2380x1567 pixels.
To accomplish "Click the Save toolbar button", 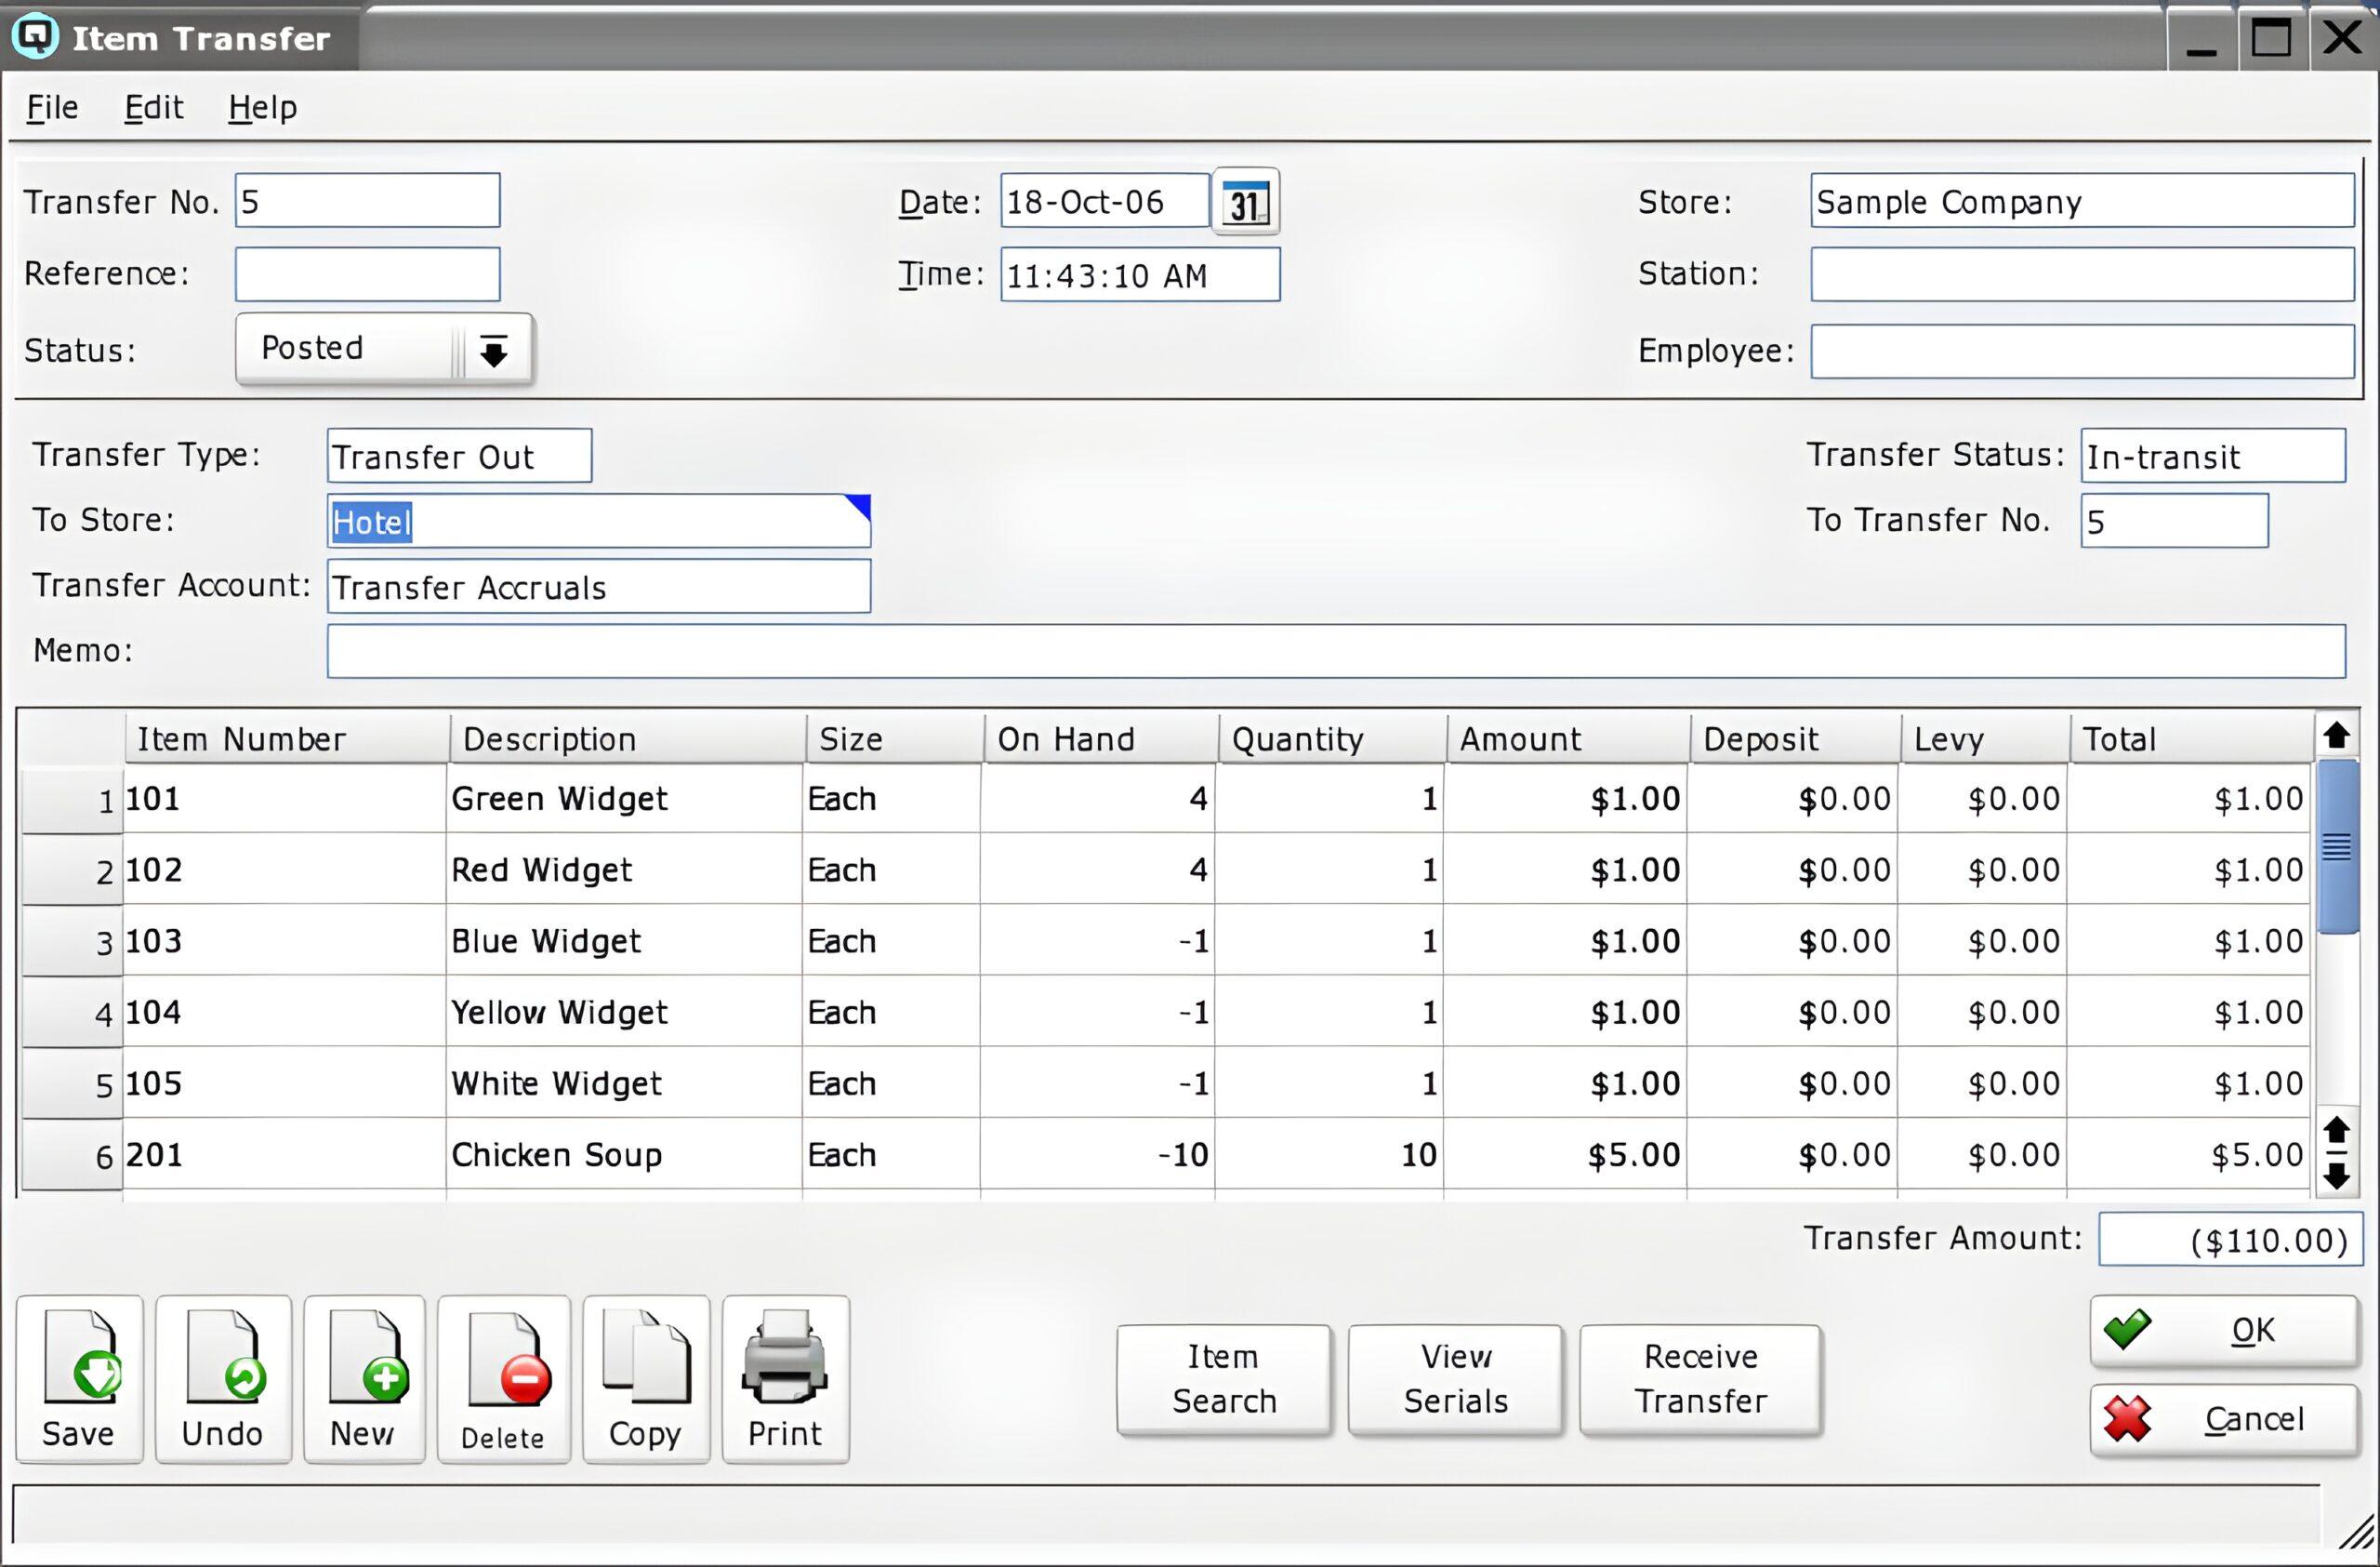I will click(79, 1379).
